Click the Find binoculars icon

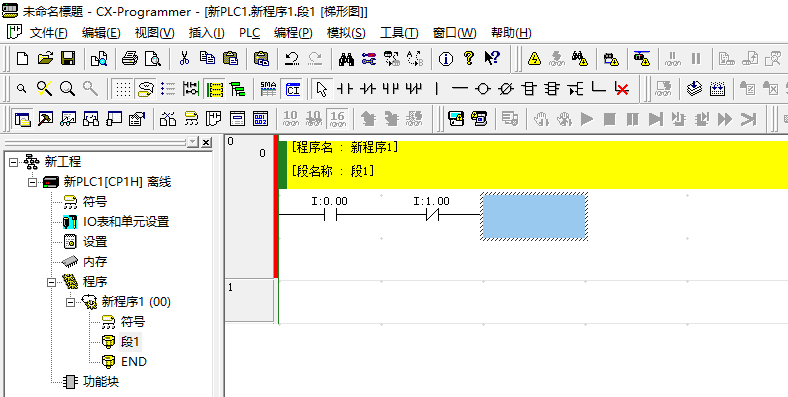(346, 58)
